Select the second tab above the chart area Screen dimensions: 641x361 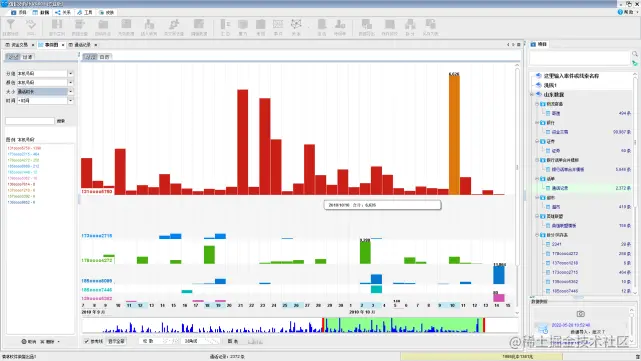pyautogui.click(x=105, y=57)
